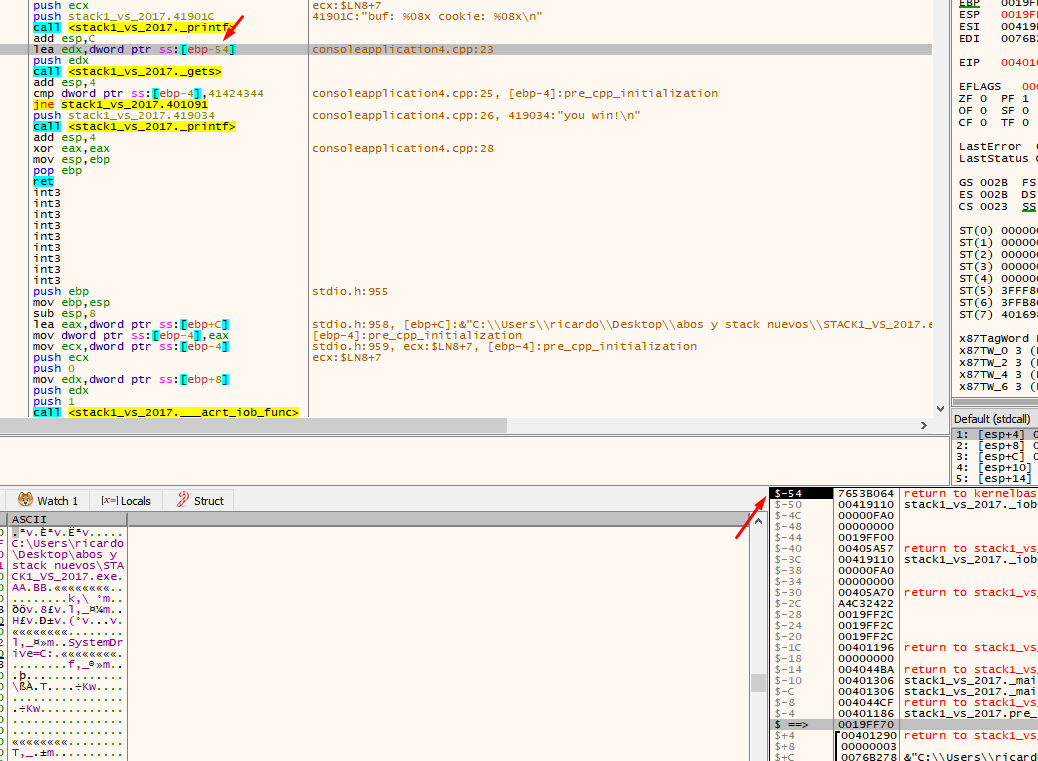The image size is (1038, 761).
Task: Toggle the PF parity flag value
Action: 1025,96
